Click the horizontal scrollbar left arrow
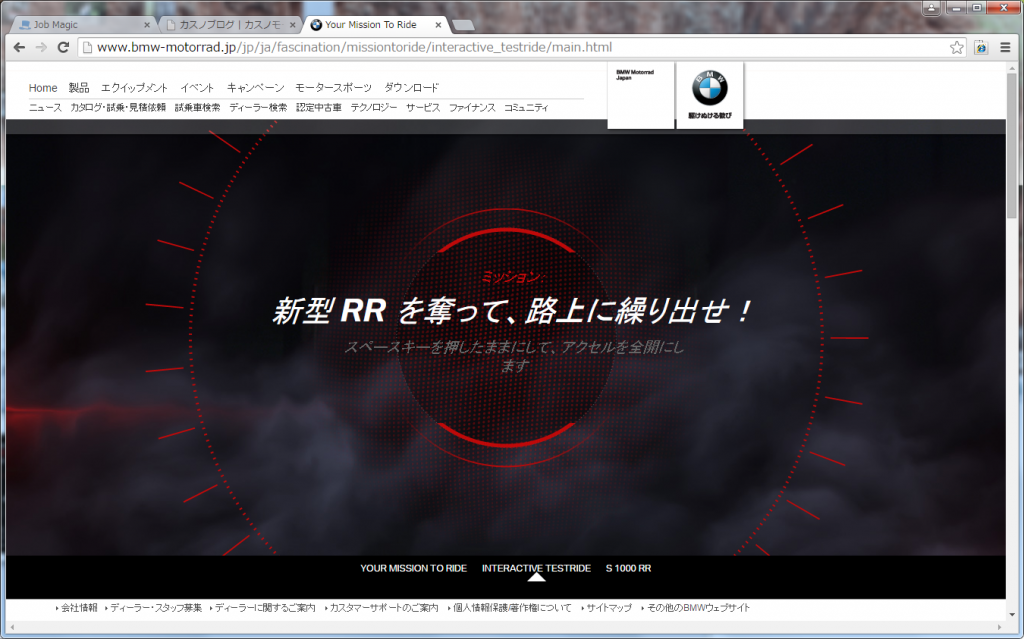 [12, 628]
